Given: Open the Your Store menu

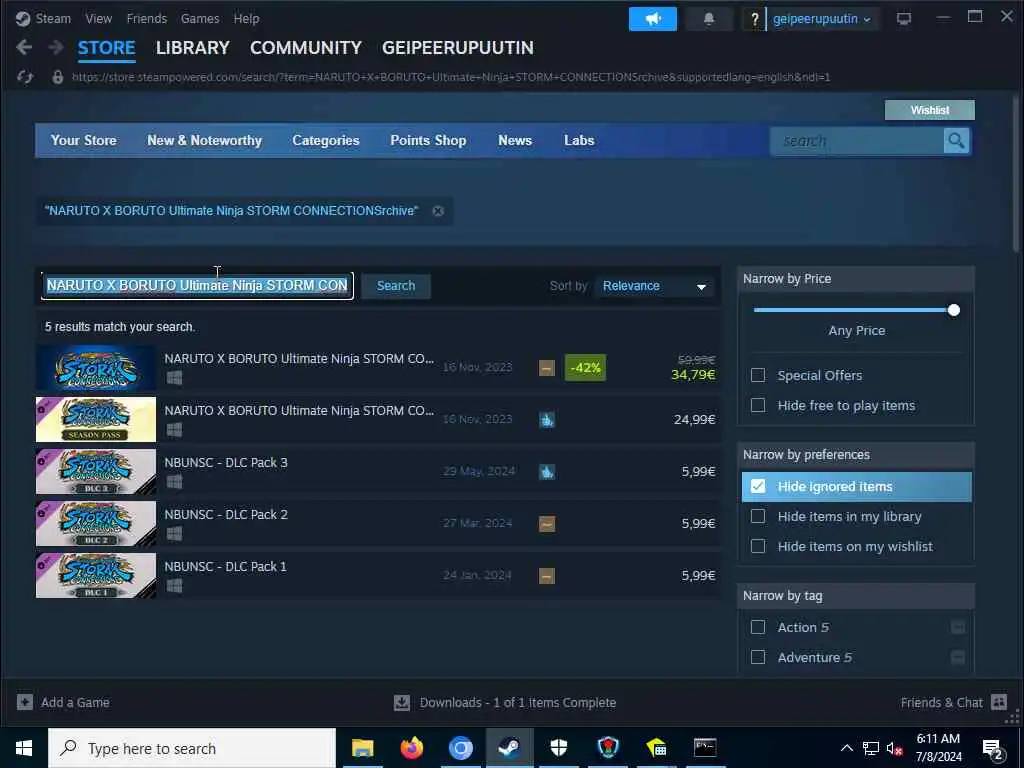Looking at the screenshot, I should [x=84, y=140].
